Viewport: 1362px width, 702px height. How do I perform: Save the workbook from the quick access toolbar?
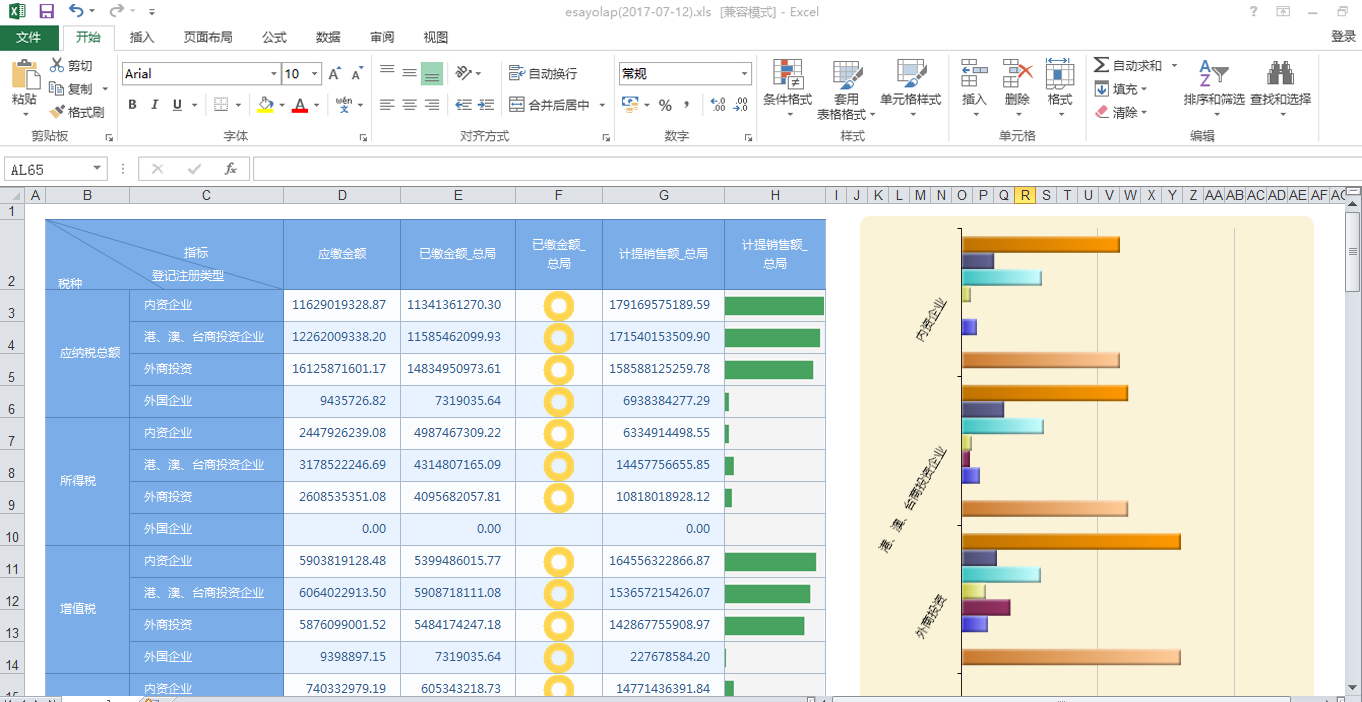click(x=47, y=12)
